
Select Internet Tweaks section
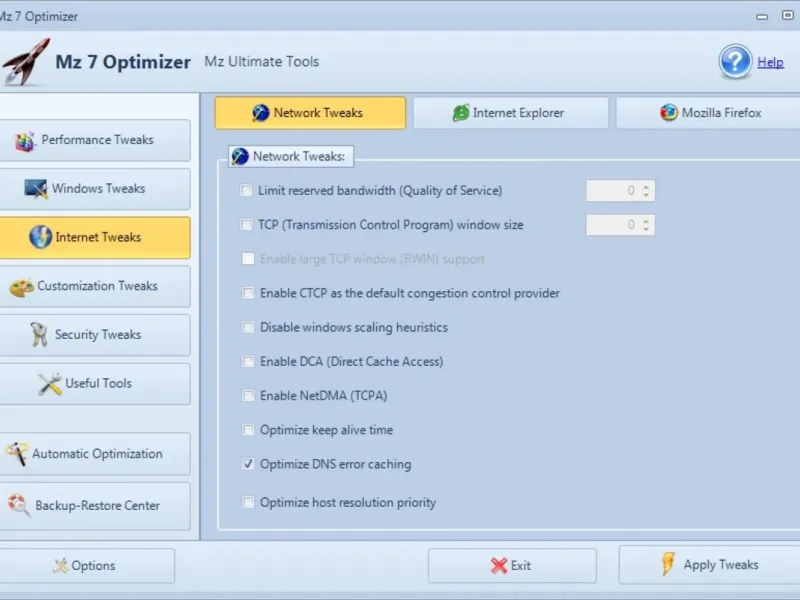pos(95,237)
